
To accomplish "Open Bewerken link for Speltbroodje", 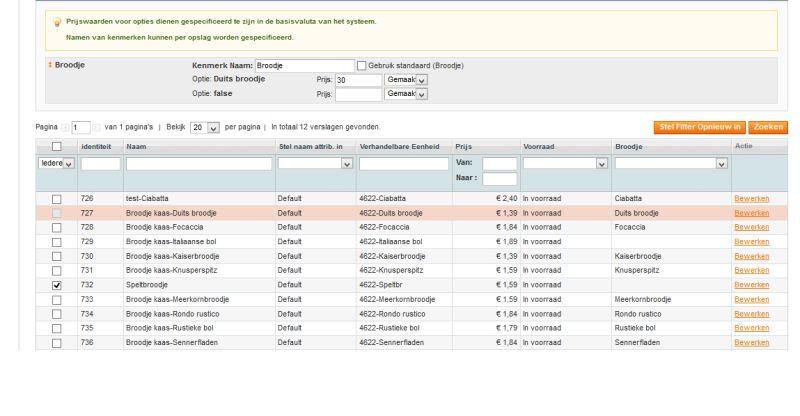I will [x=752, y=285].
